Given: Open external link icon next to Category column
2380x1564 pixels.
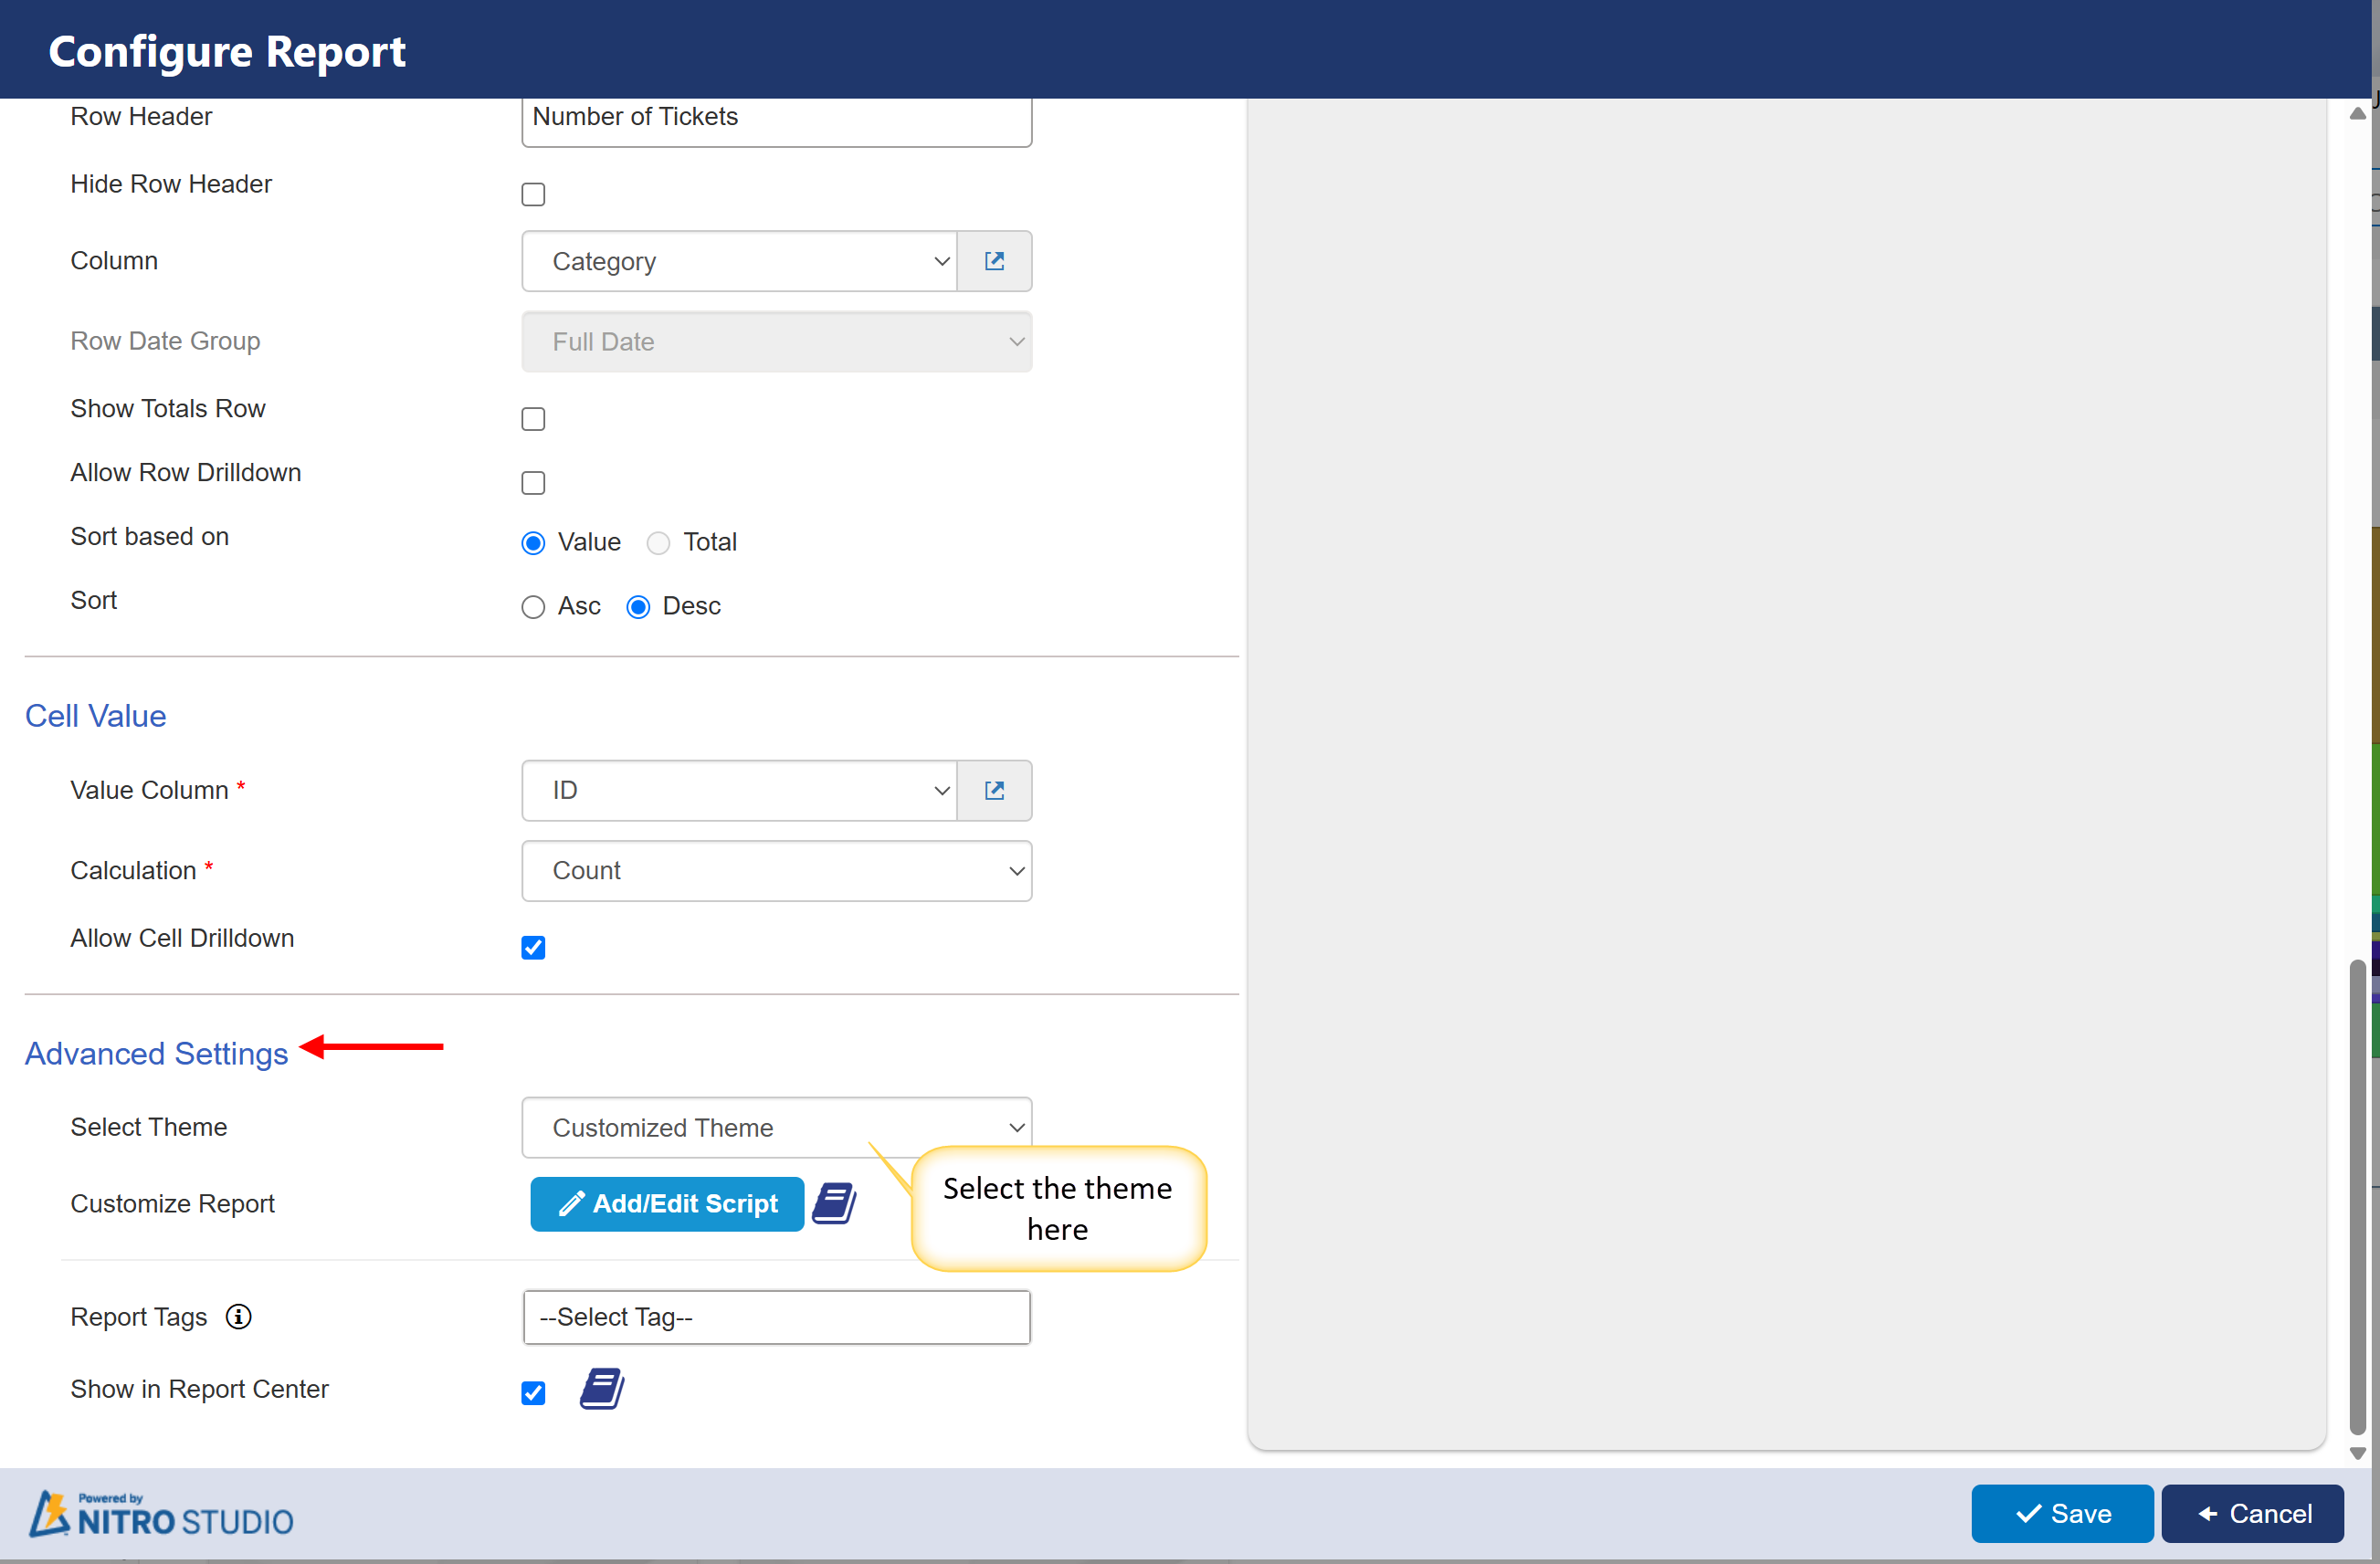Looking at the screenshot, I should pyautogui.click(x=993, y=261).
